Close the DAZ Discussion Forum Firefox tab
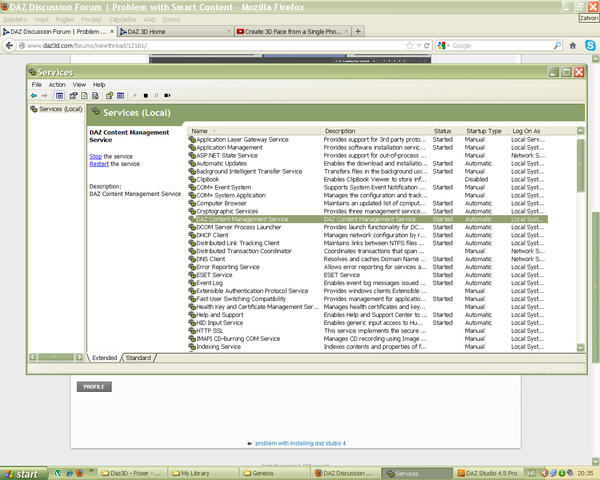The image size is (600, 480). (x=112, y=31)
